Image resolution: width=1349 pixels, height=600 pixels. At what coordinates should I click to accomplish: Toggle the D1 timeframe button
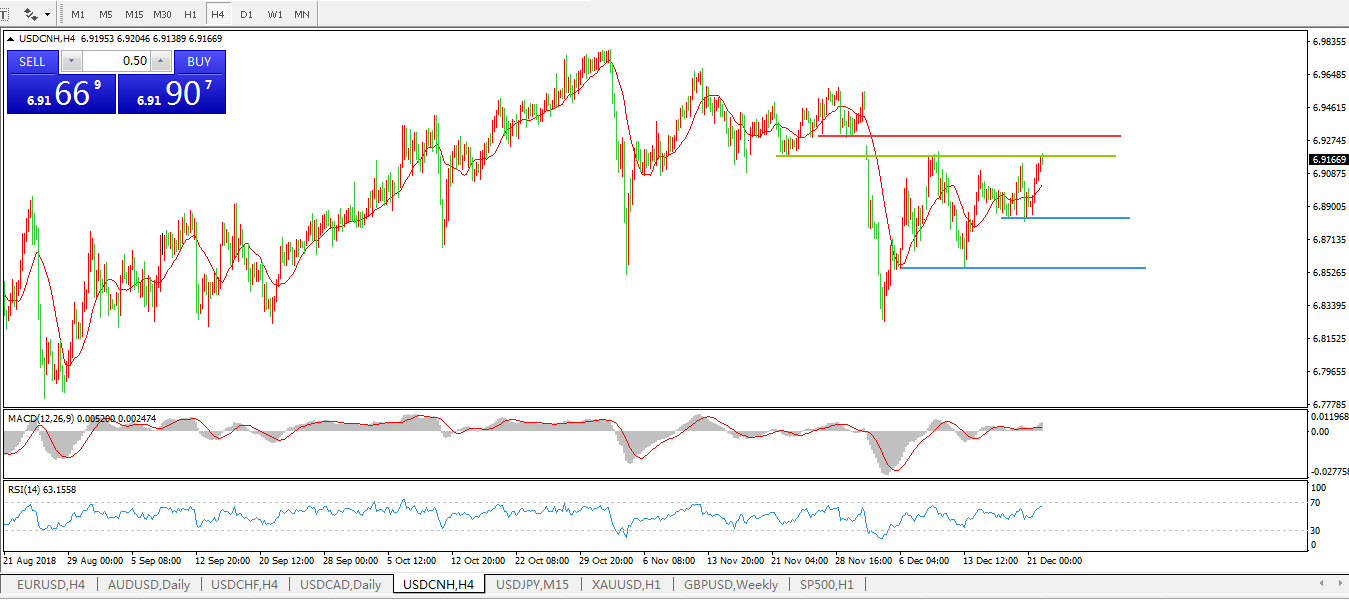tap(246, 15)
